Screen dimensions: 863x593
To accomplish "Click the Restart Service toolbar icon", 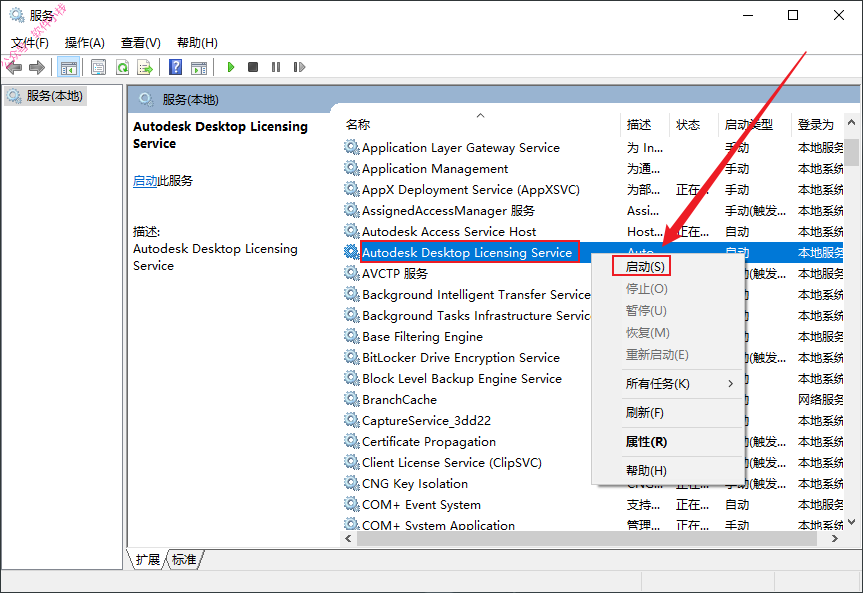I will pyautogui.click(x=299, y=67).
